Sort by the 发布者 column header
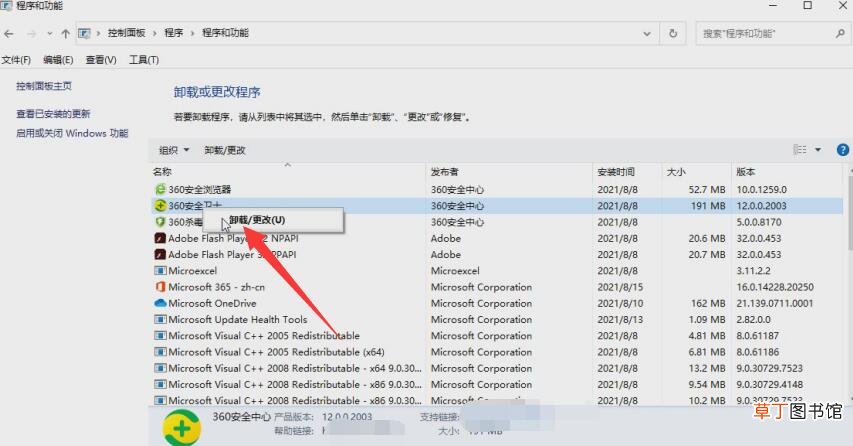This screenshot has height=446, width=853. coord(444,172)
